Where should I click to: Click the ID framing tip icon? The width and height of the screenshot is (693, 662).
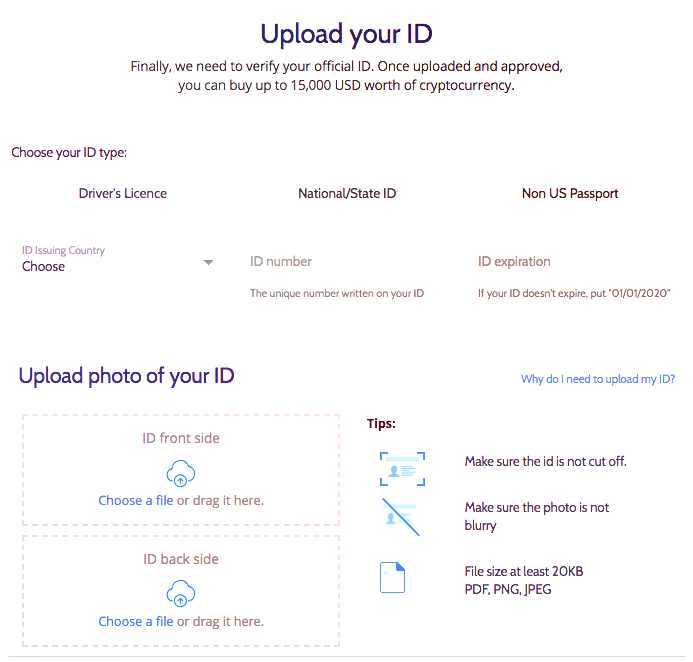tap(402, 469)
